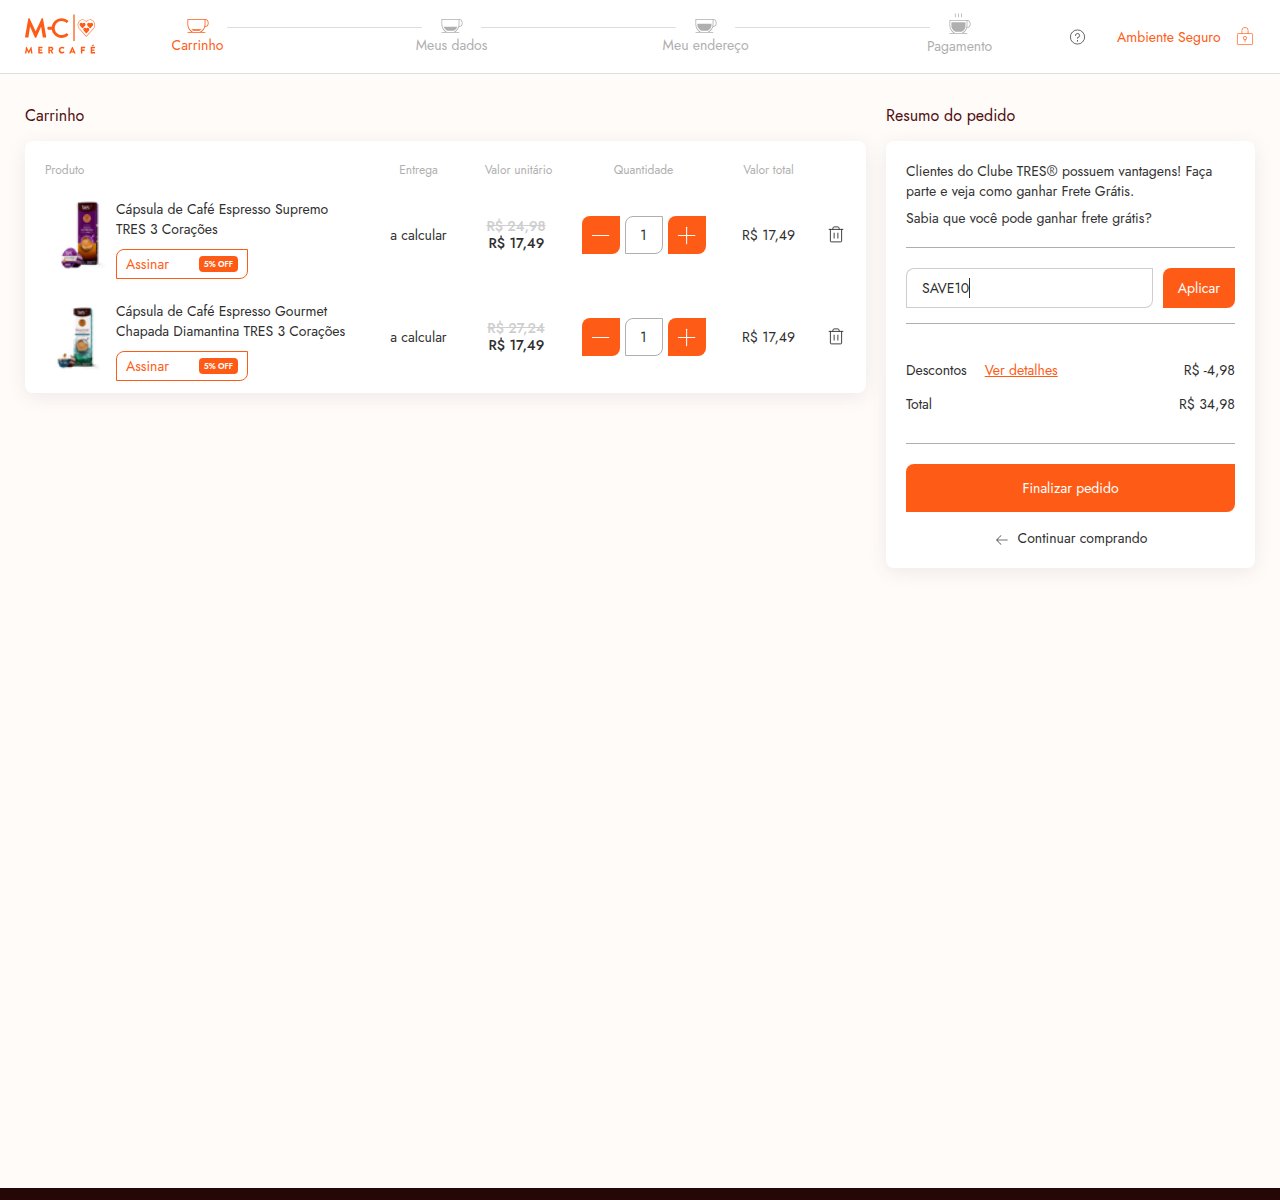This screenshot has width=1280, height=1200.
Task: Click struck-through price R$ 24,98
Action: (x=516, y=226)
